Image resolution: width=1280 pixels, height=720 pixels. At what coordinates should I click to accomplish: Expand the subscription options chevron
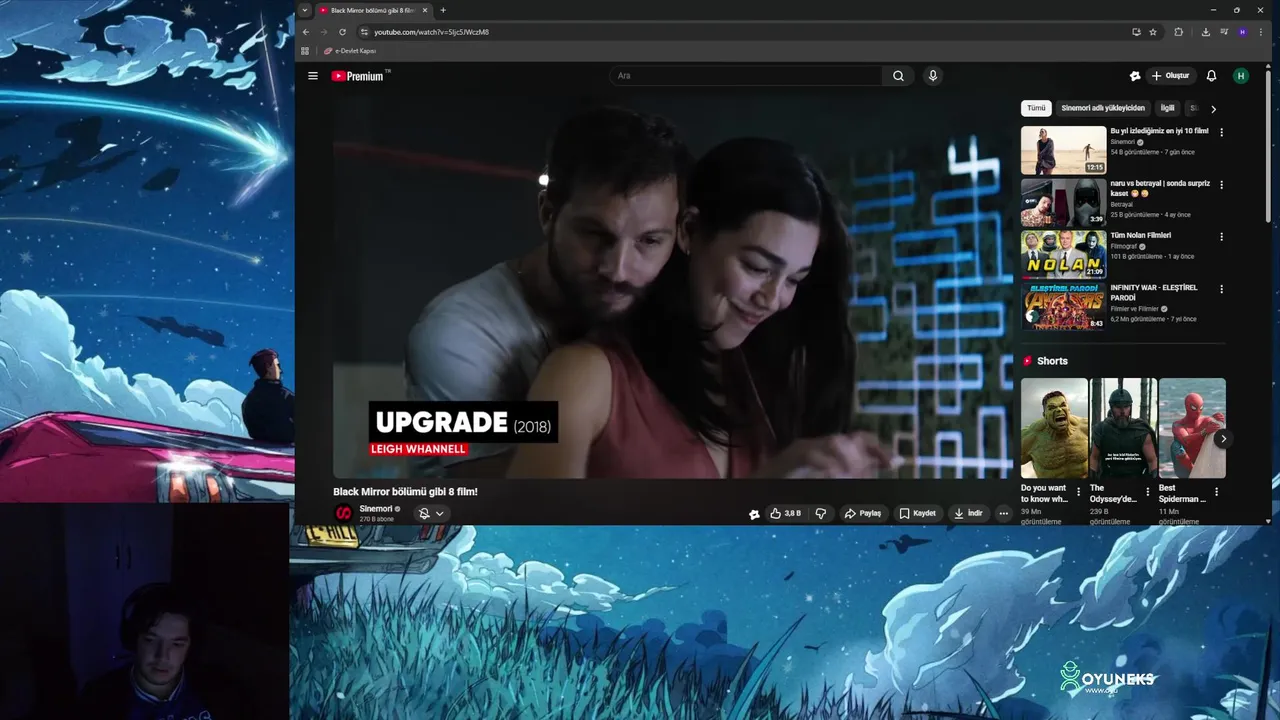[x=439, y=514]
